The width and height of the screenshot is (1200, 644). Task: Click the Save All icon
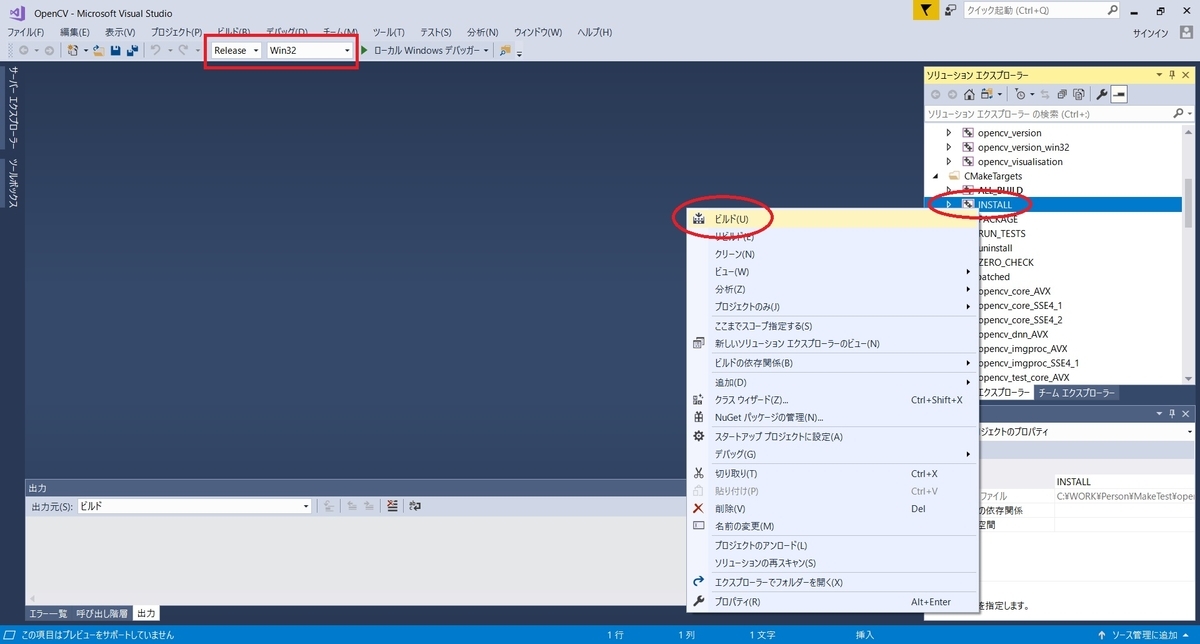pyautogui.click(x=132, y=50)
